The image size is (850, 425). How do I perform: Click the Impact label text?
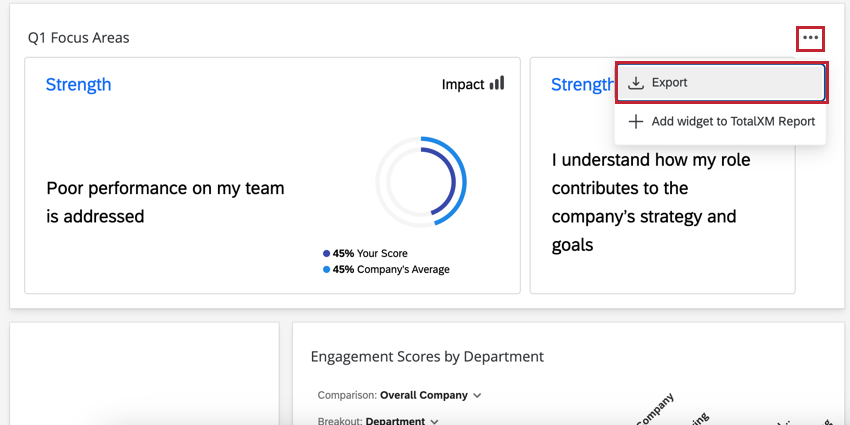coord(463,85)
